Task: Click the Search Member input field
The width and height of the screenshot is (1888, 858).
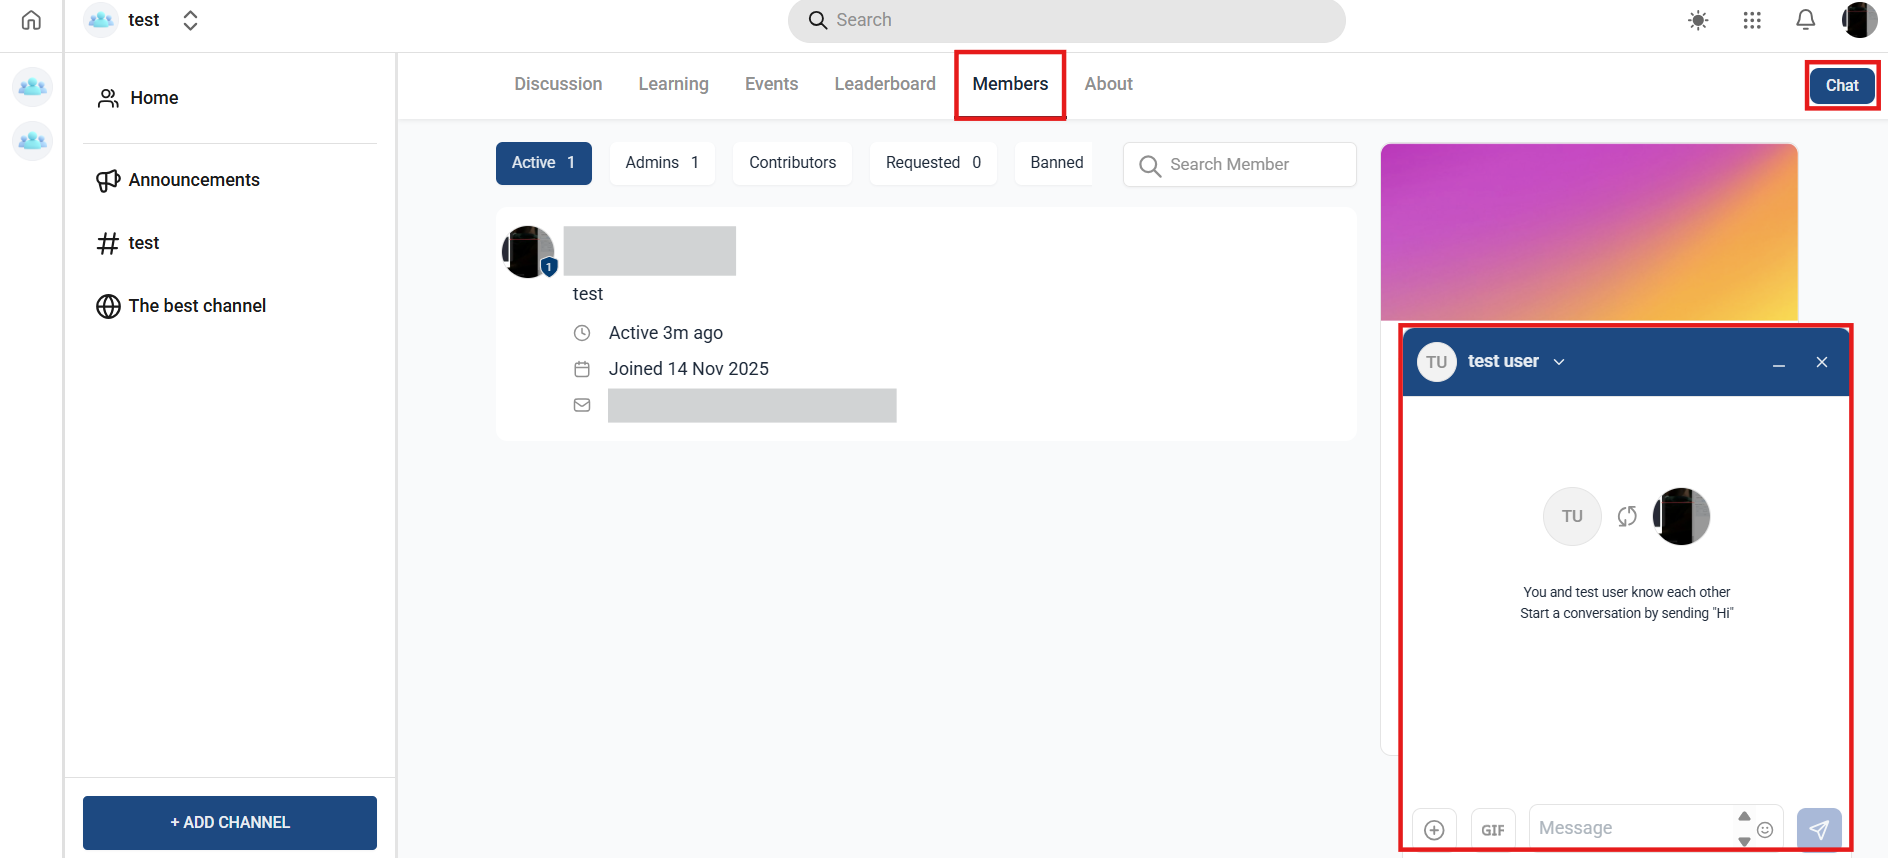Action: 1240,165
